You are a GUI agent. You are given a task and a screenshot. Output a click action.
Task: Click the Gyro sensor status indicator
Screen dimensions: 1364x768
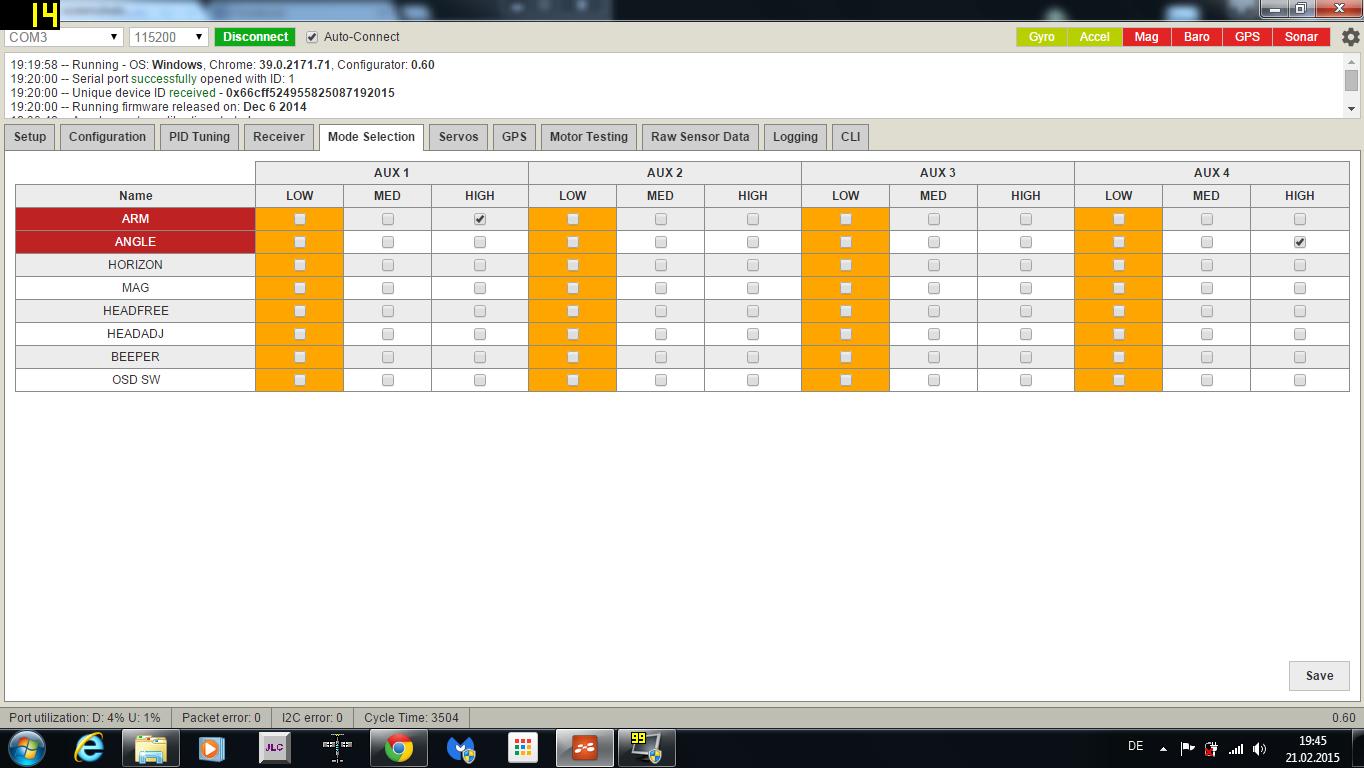point(1041,37)
